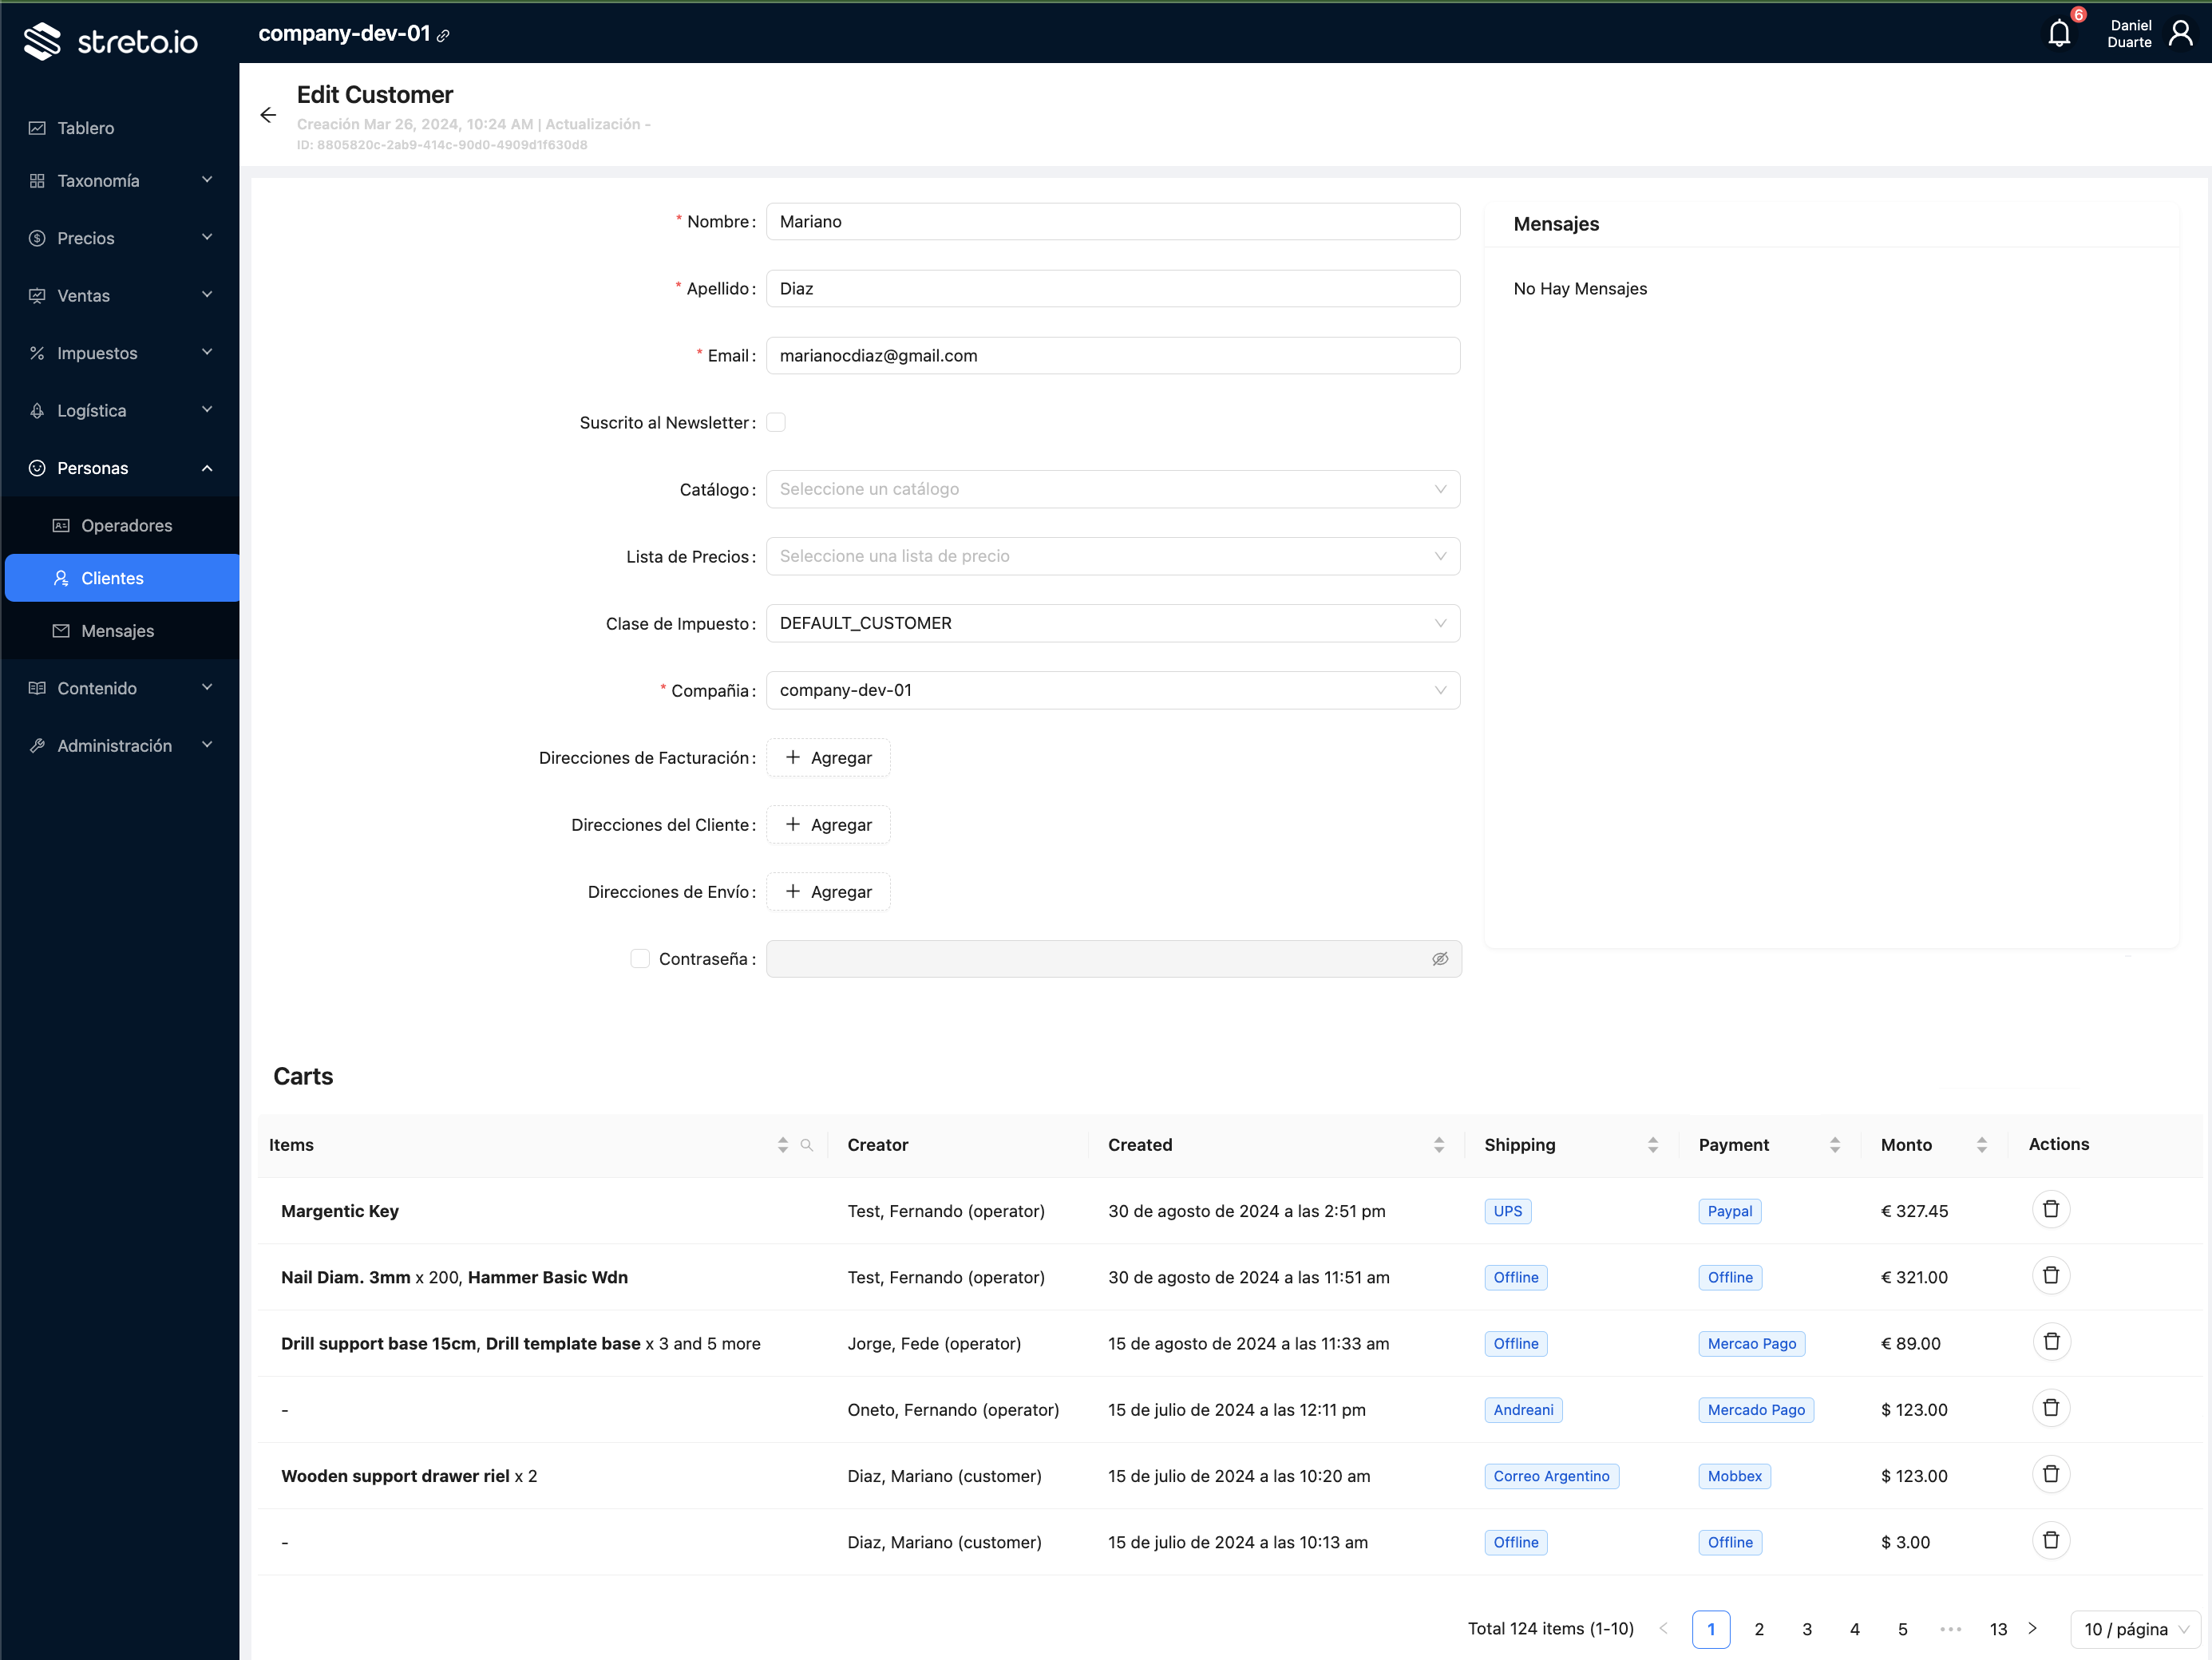Select the Operadores sidebar icon
This screenshot has height=1660, width=2212.
(62, 524)
